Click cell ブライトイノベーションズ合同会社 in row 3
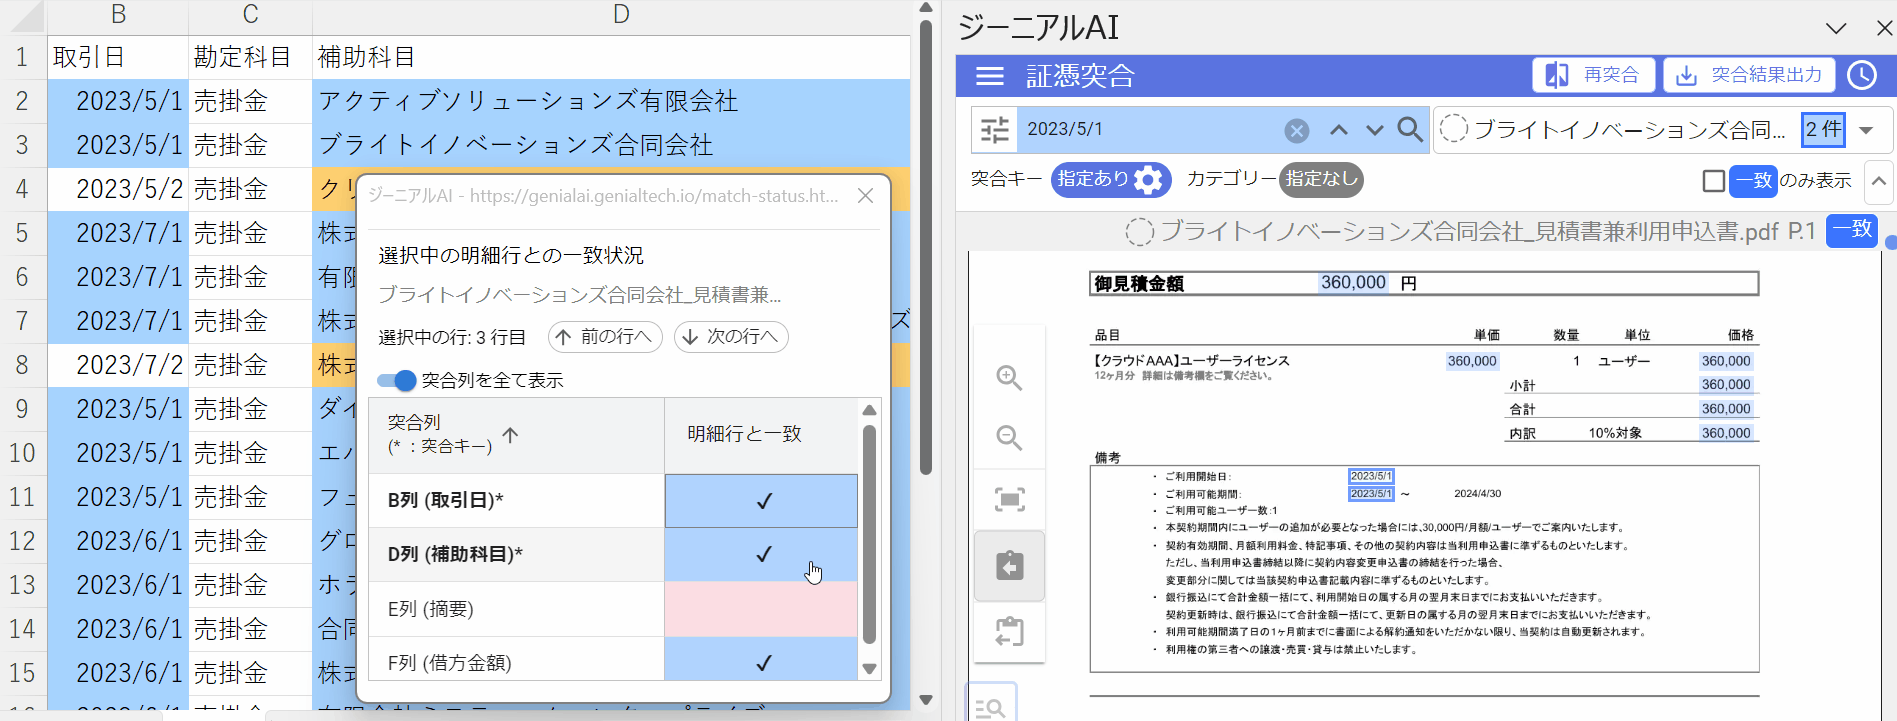 611,145
